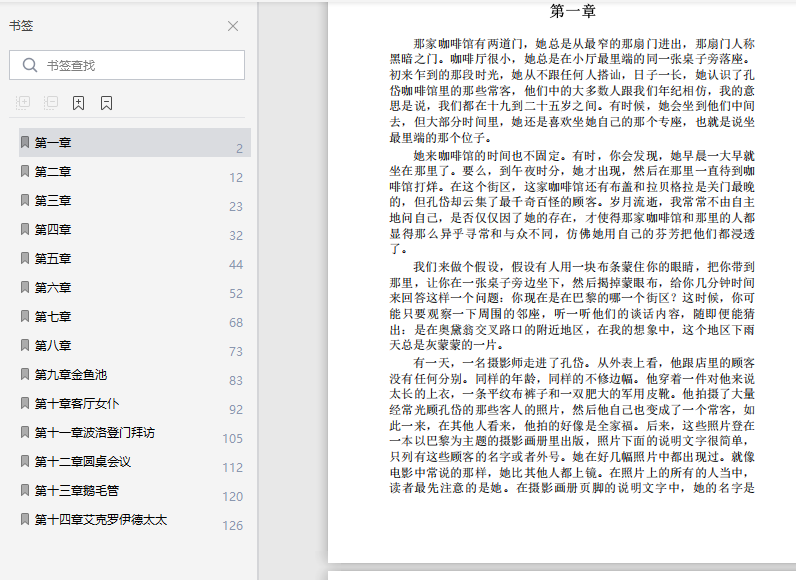This screenshot has width=796, height=580.
Task: Select the 第一章 bookmark
Action: pyautogui.click(x=135, y=143)
